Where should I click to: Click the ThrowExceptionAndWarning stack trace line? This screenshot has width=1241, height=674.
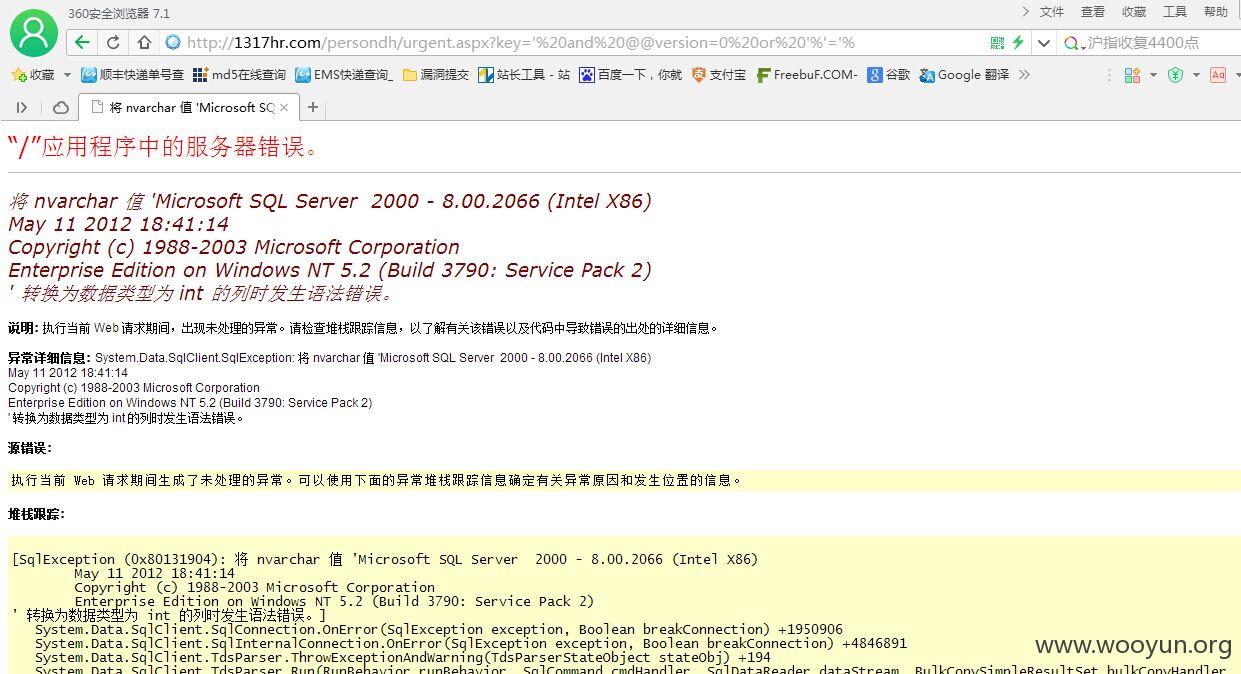tap(403, 657)
